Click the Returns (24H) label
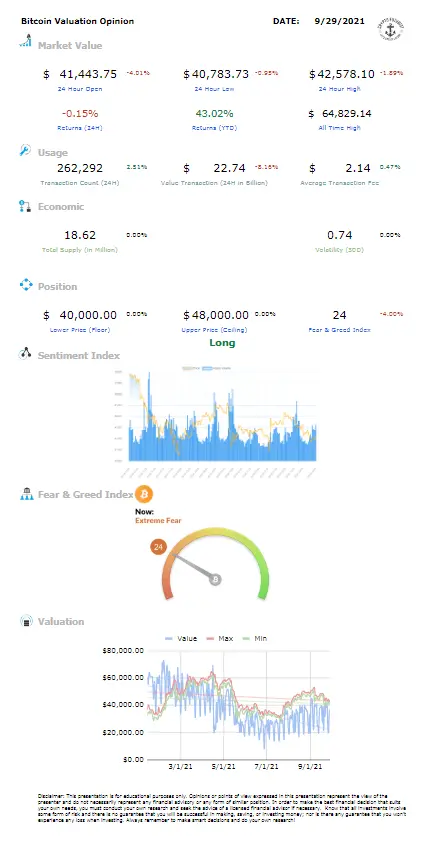 coord(79,128)
